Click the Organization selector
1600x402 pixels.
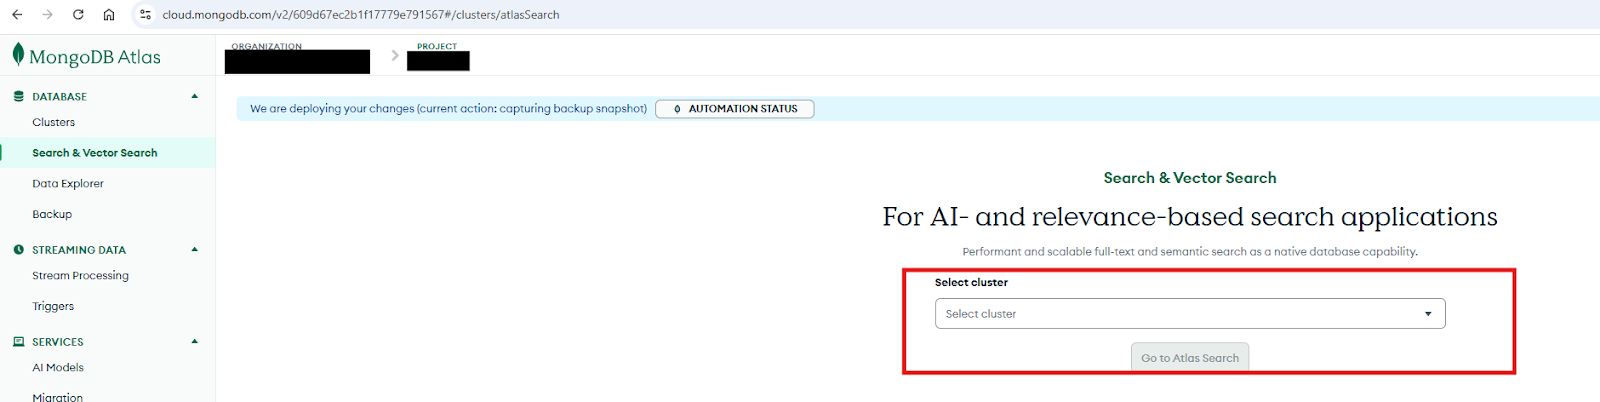[297, 59]
